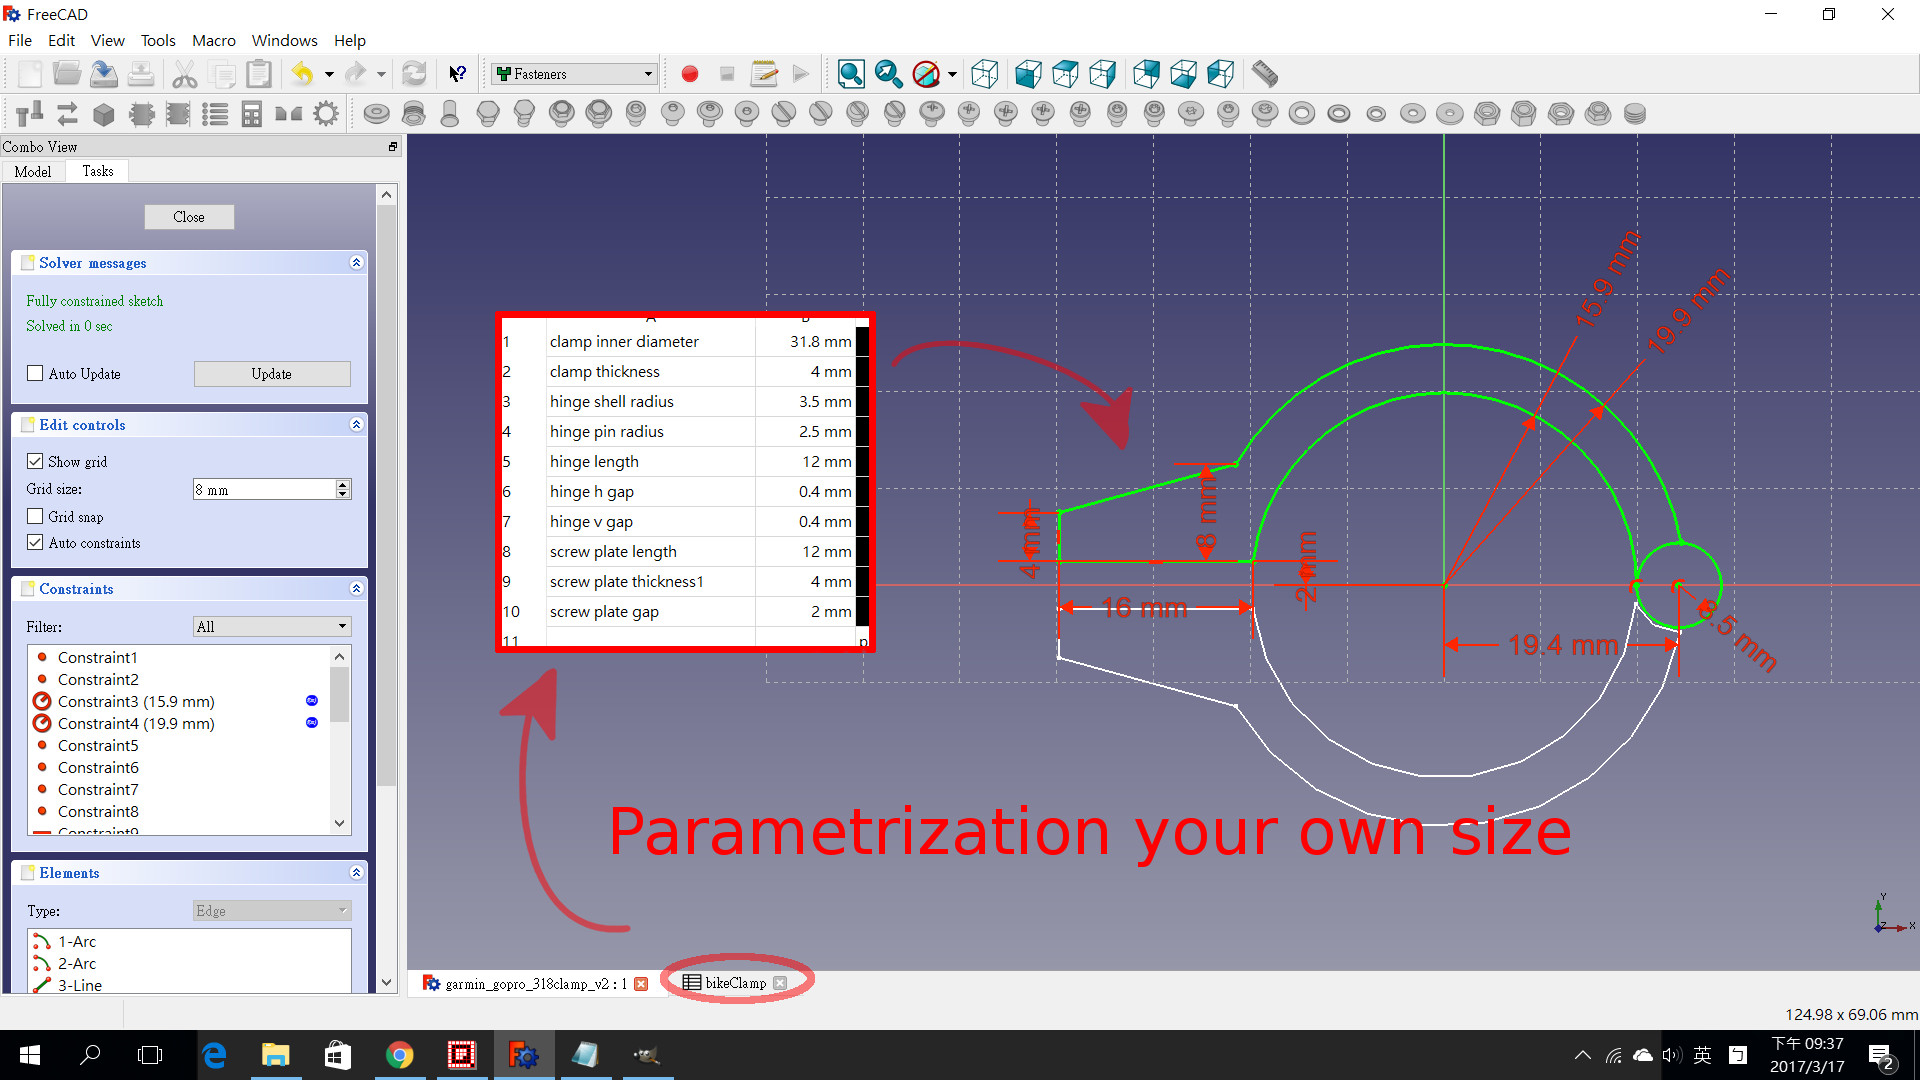The width and height of the screenshot is (1920, 1080).
Task: Click the bill of materials list icon
Action: pyautogui.click(x=215, y=114)
